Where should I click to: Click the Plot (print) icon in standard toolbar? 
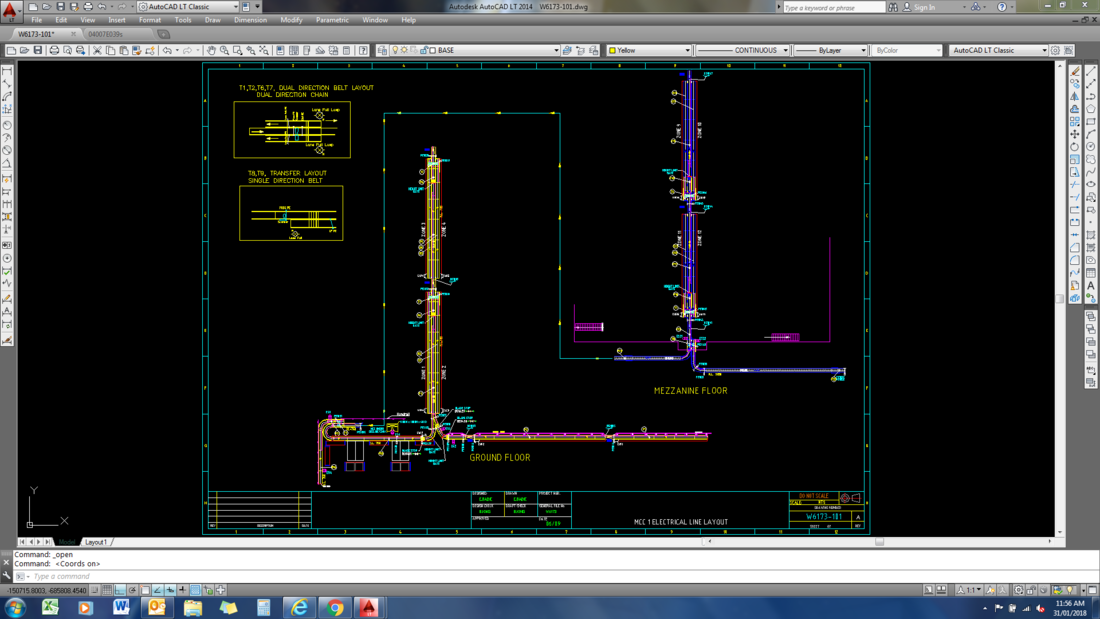click(x=54, y=51)
